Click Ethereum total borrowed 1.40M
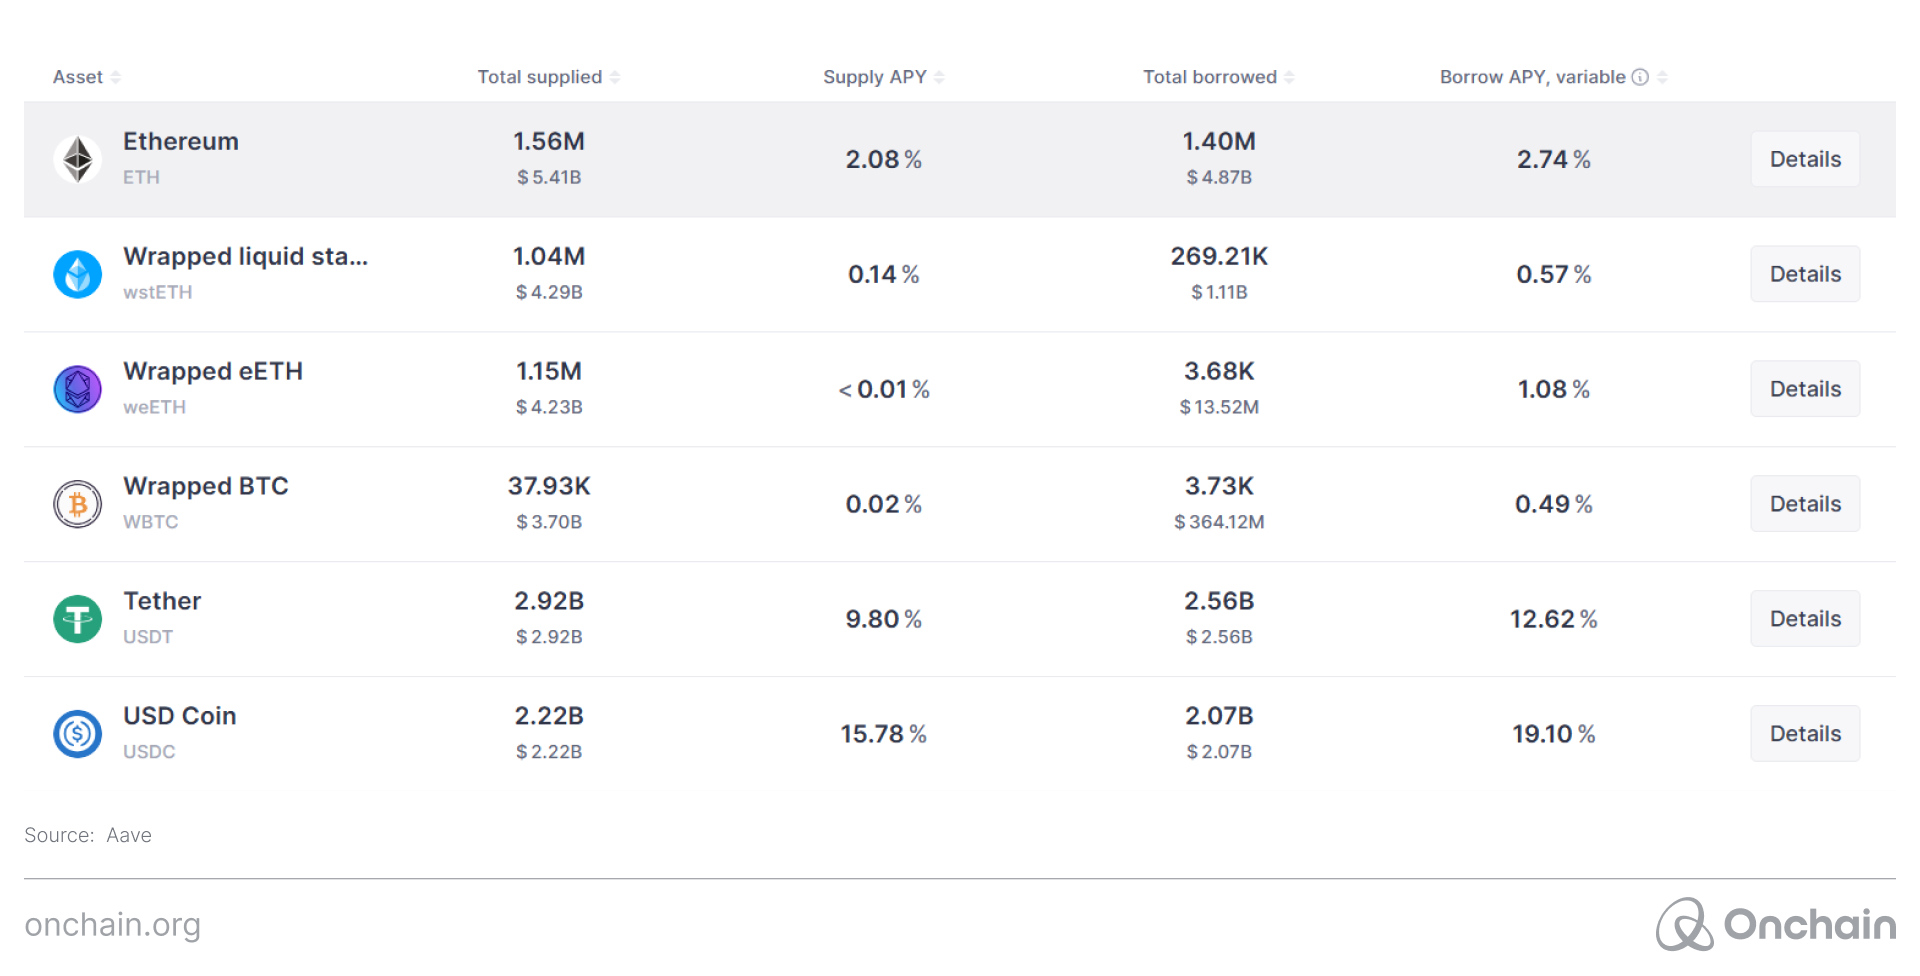Viewport: 1920px width, 976px height. (1219, 141)
